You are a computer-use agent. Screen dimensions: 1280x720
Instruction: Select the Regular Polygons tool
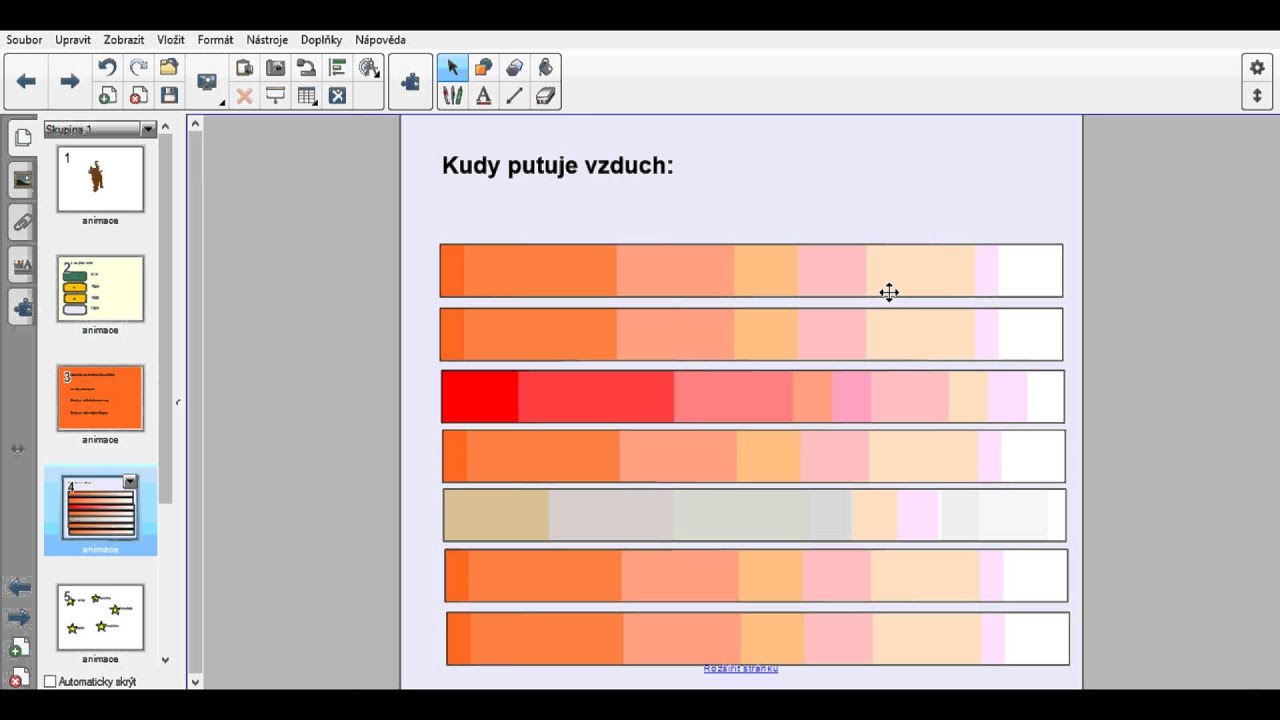[x=514, y=67]
